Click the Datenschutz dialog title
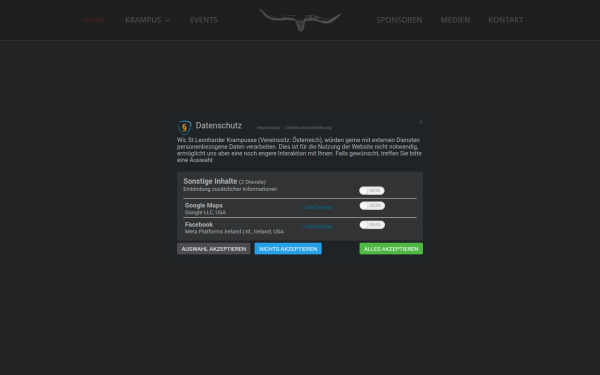 [x=218, y=126]
